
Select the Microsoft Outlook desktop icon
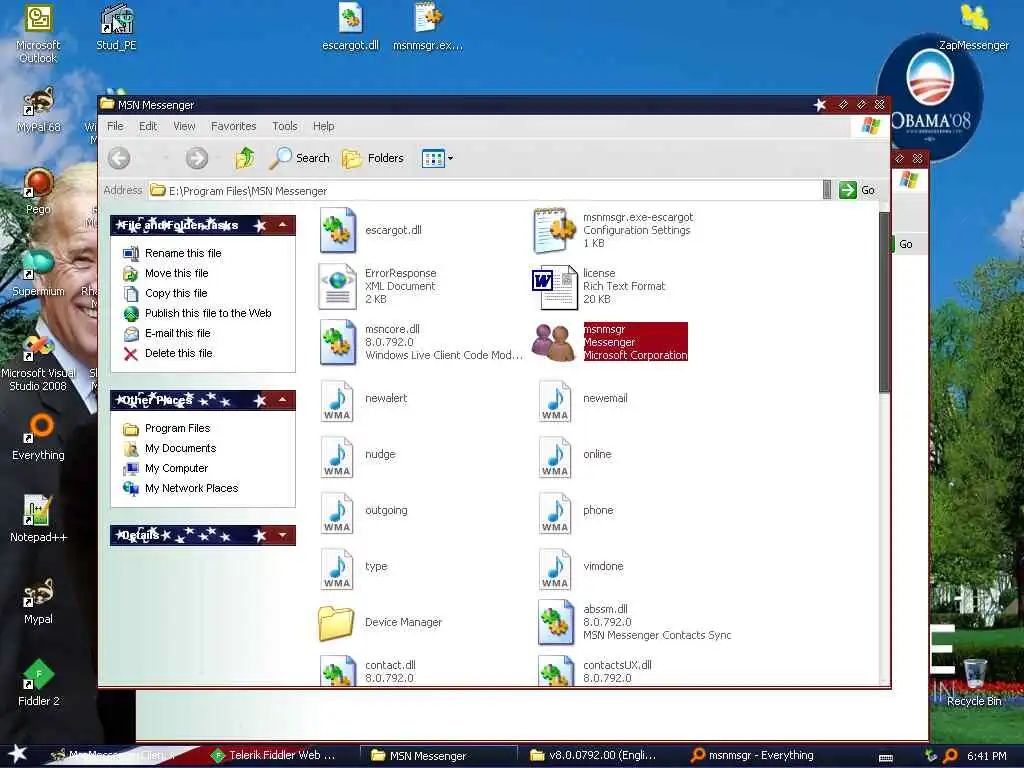[x=38, y=33]
